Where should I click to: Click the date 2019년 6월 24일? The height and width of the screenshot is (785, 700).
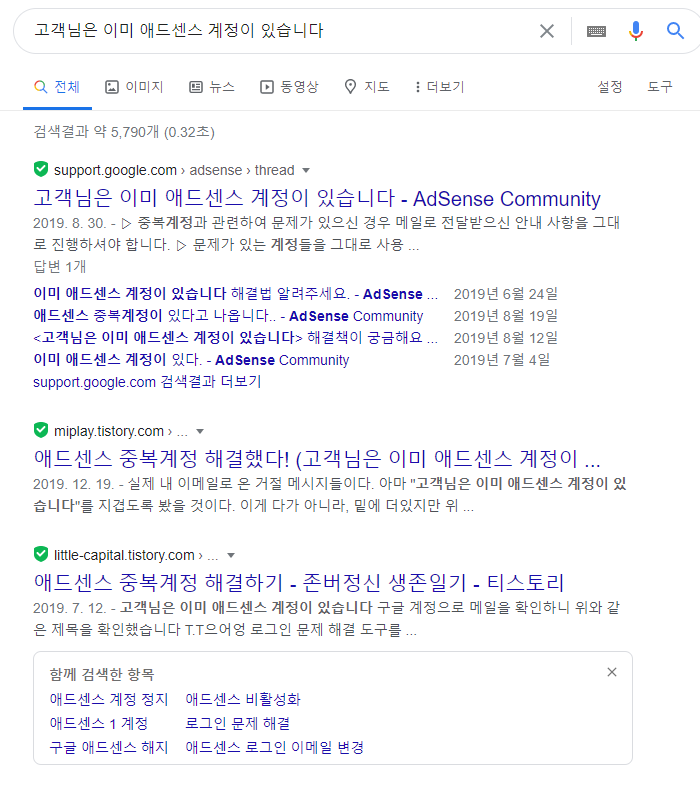(506, 294)
